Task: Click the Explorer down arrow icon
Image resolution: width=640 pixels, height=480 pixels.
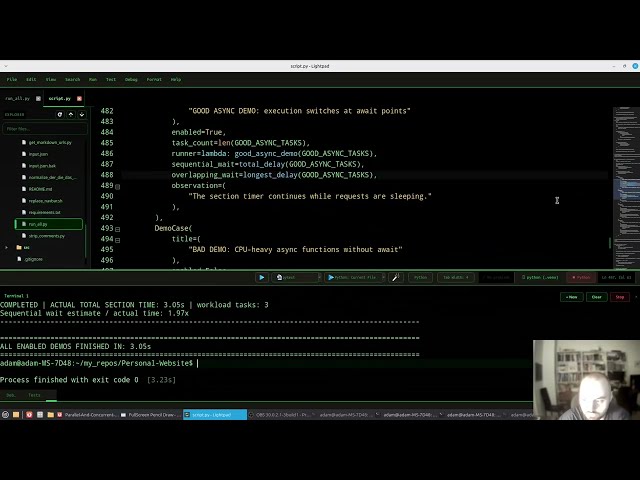Action: tap(82, 115)
